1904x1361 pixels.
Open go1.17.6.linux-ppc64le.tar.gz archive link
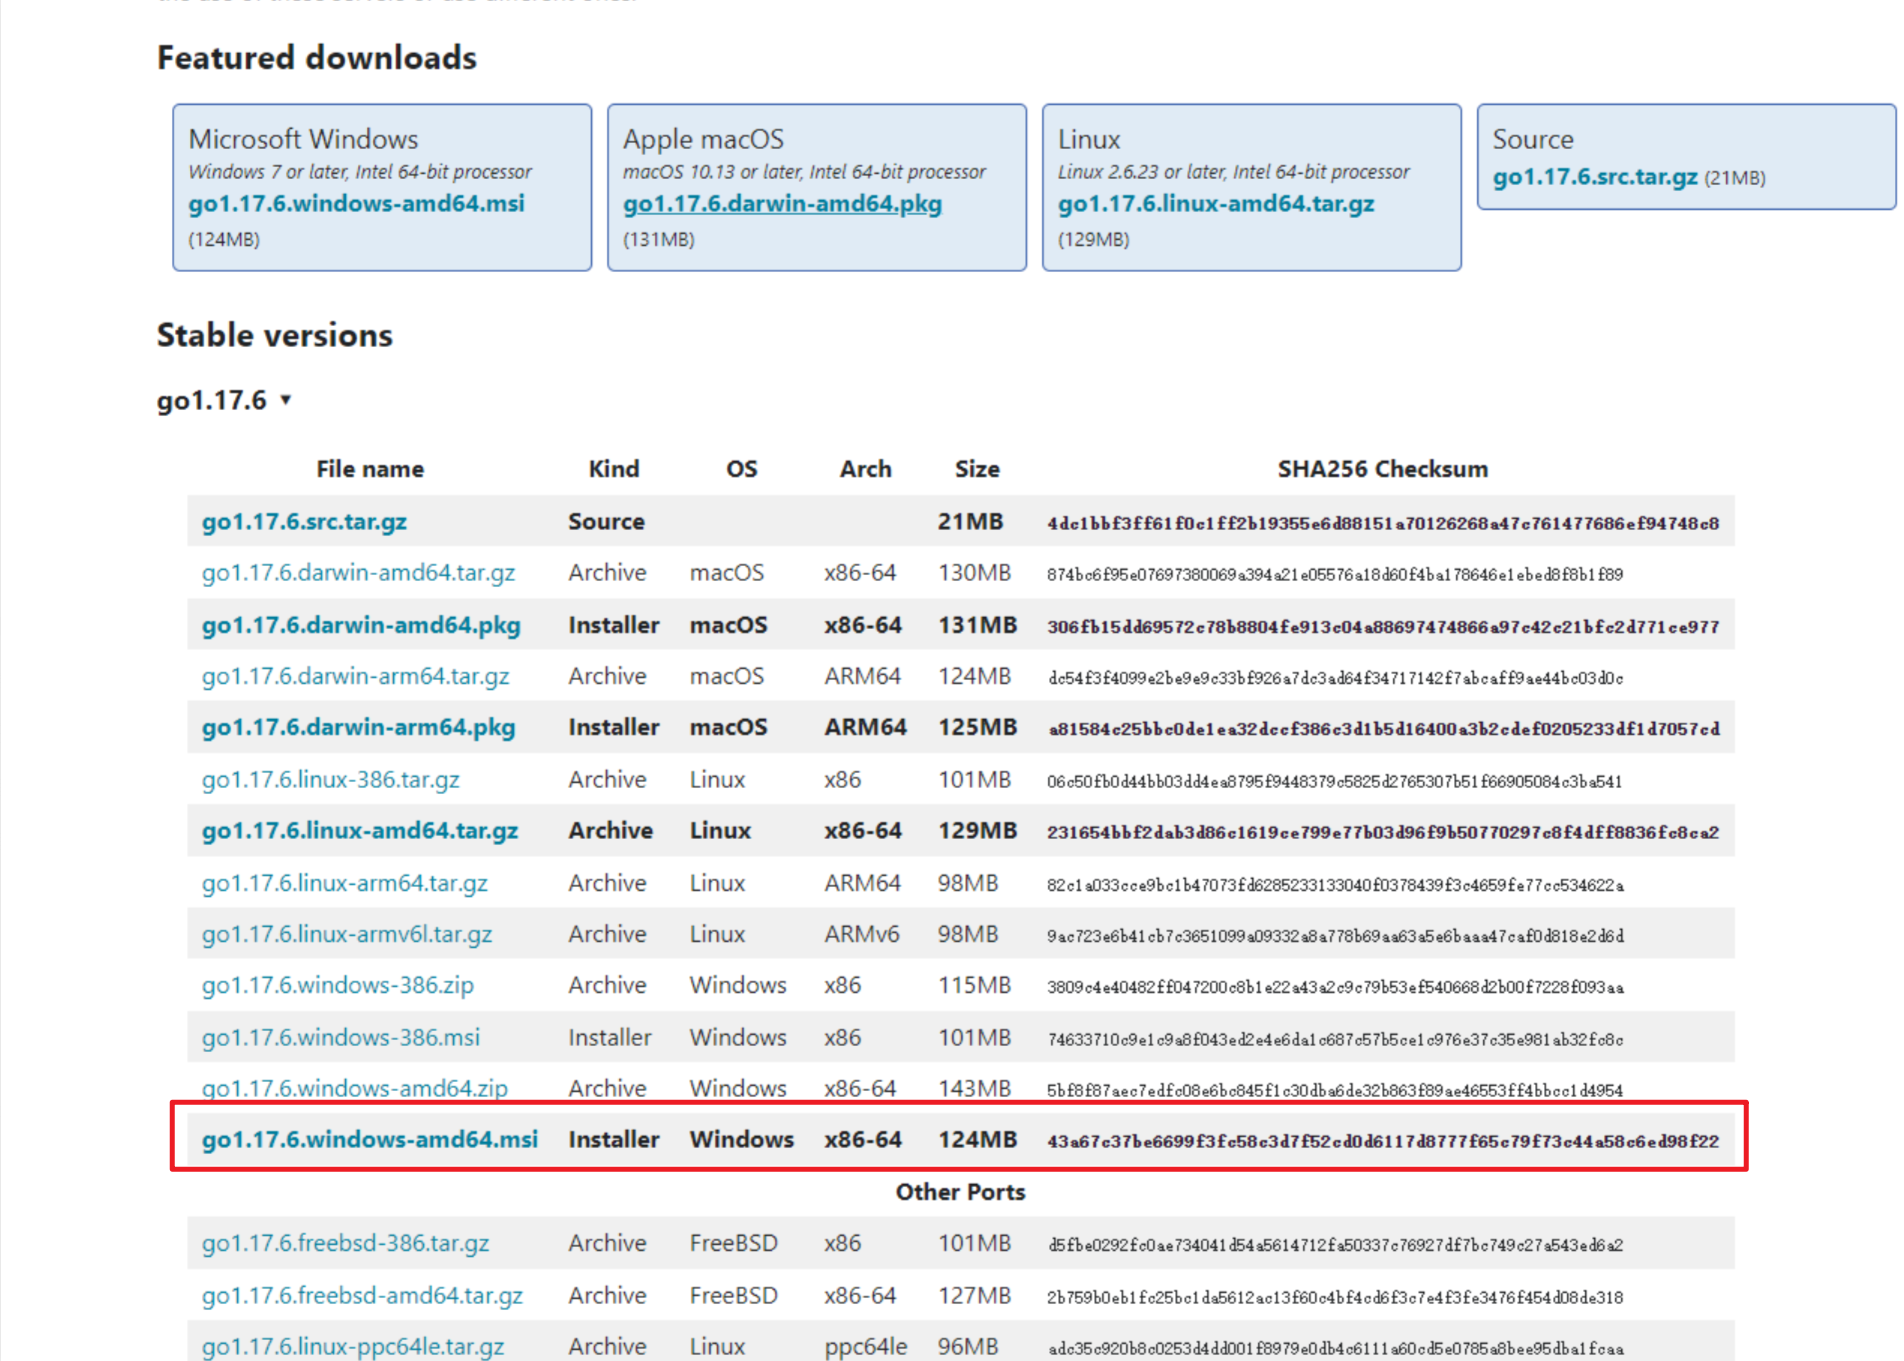pyautogui.click(x=353, y=1347)
